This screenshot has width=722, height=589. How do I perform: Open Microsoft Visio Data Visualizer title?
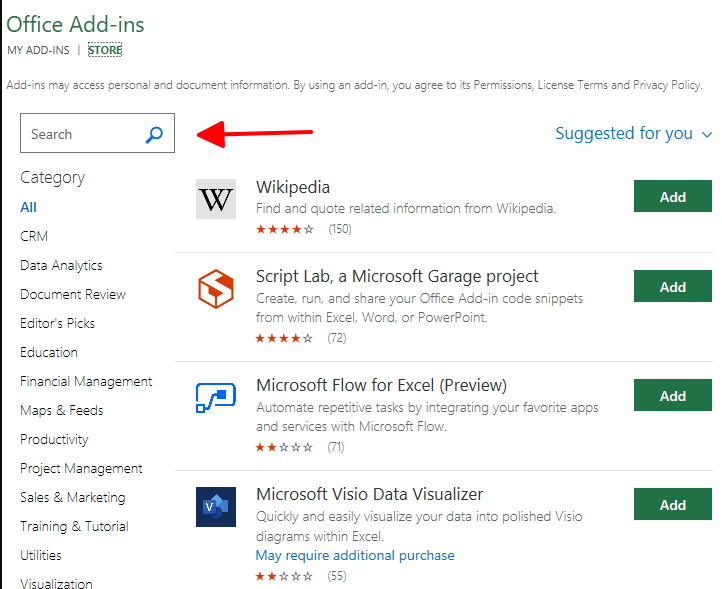tap(369, 494)
